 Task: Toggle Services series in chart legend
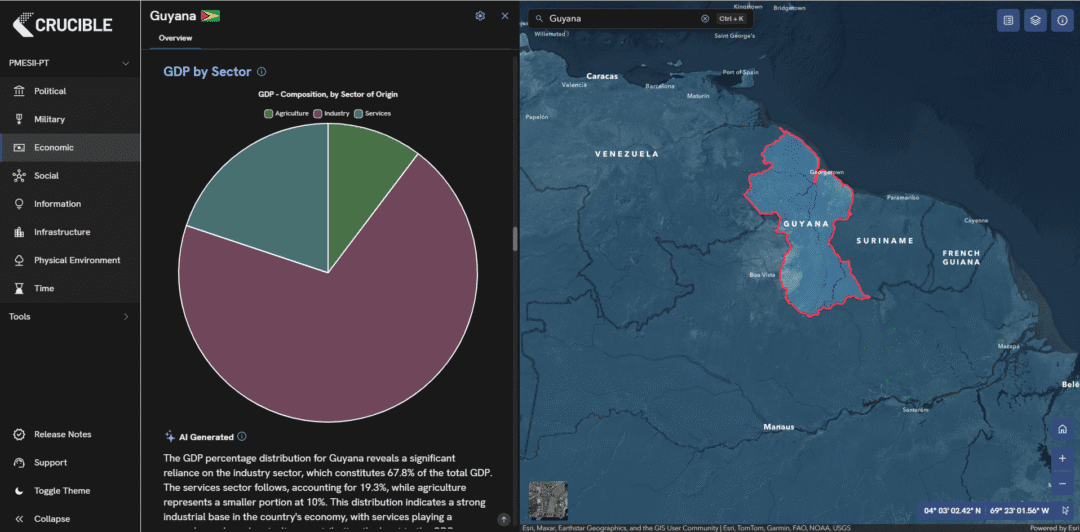(372, 113)
